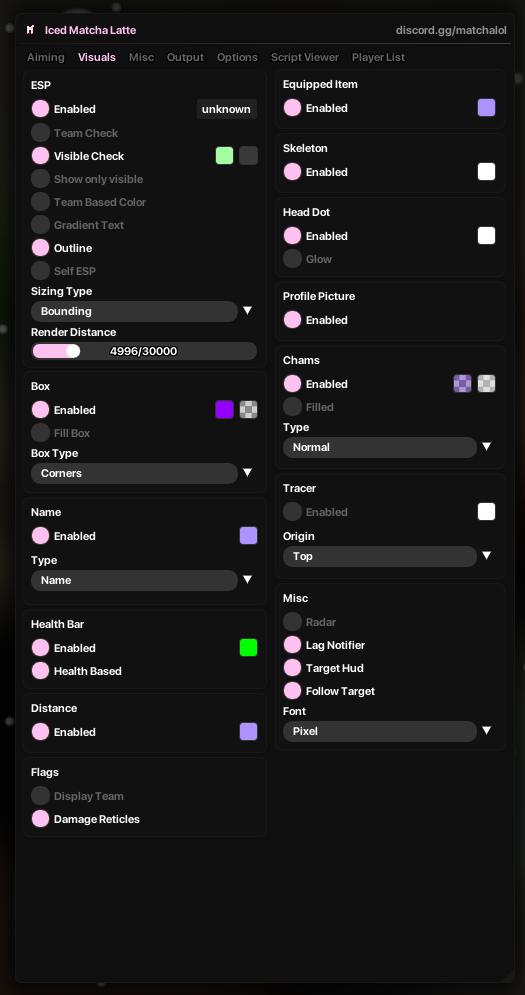525x995 pixels.
Task: Open the Box transparency checkered swatch
Action: pyautogui.click(x=248, y=410)
